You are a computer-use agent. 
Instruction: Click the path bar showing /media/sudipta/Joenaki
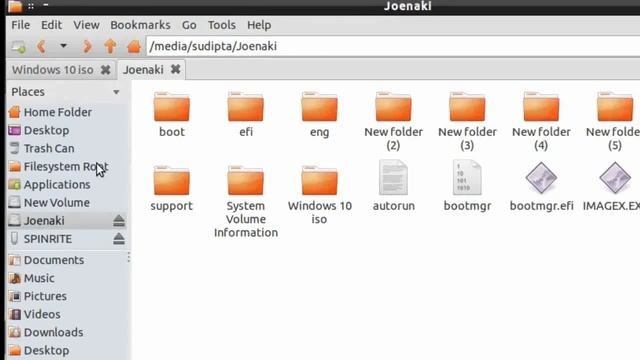coord(393,46)
